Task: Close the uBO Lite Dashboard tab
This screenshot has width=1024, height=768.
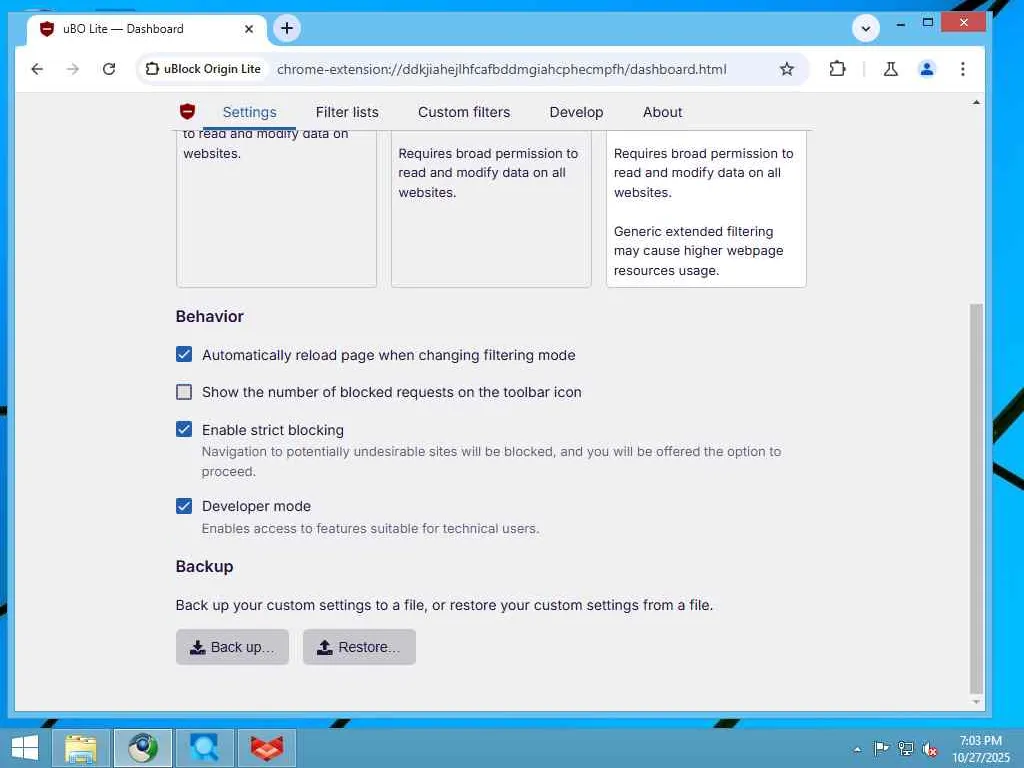Action: pyautogui.click(x=249, y=29)
